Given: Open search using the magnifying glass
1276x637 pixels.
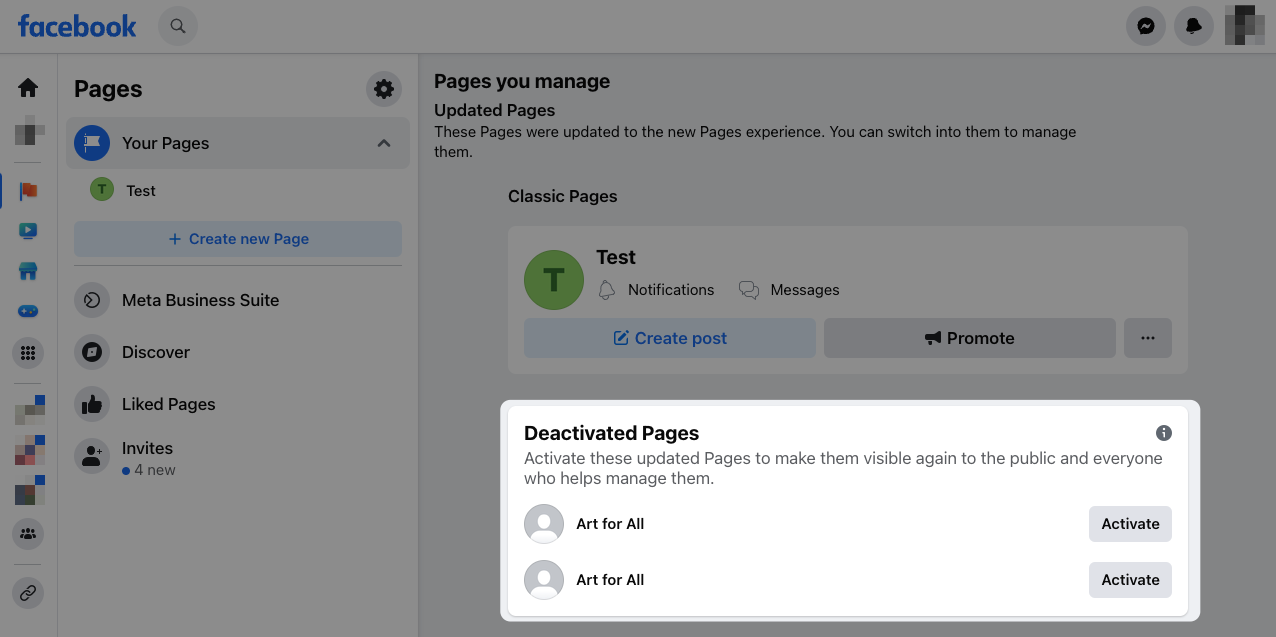Looking at the screenshot, I should click(x=177, y=26).
